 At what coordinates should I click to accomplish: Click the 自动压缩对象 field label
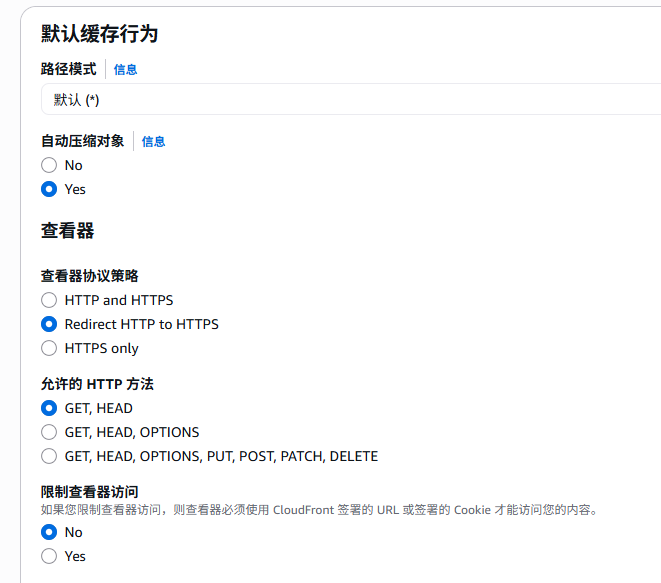point(82,141)
